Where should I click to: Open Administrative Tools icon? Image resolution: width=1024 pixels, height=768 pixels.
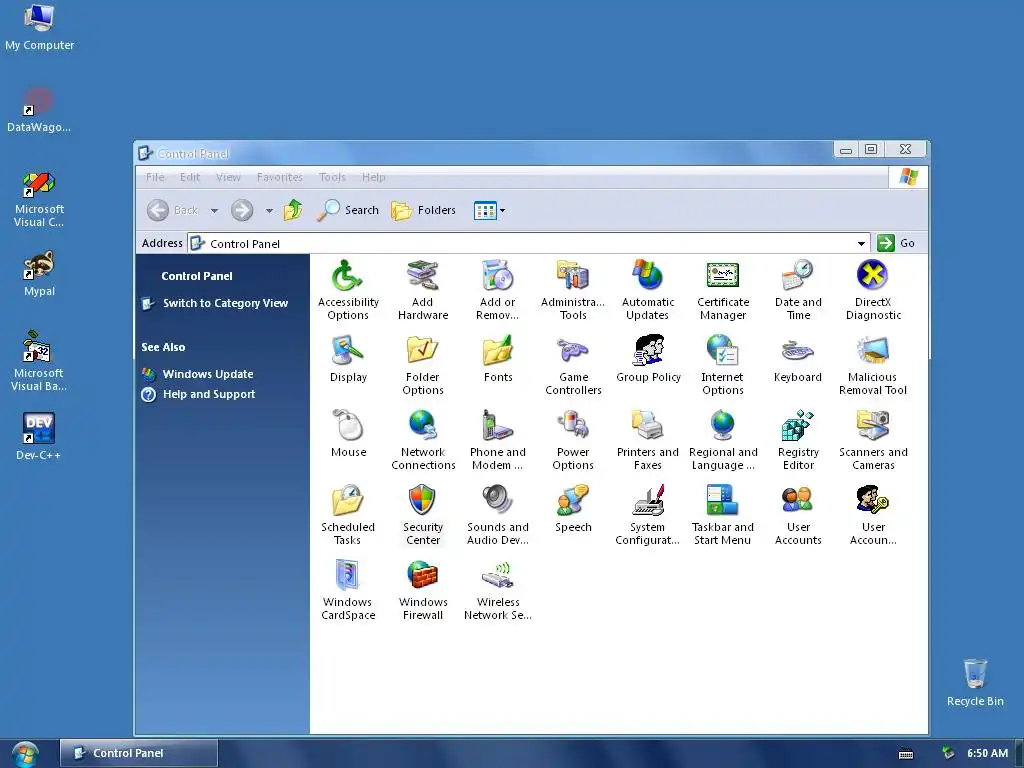(573, 289)
